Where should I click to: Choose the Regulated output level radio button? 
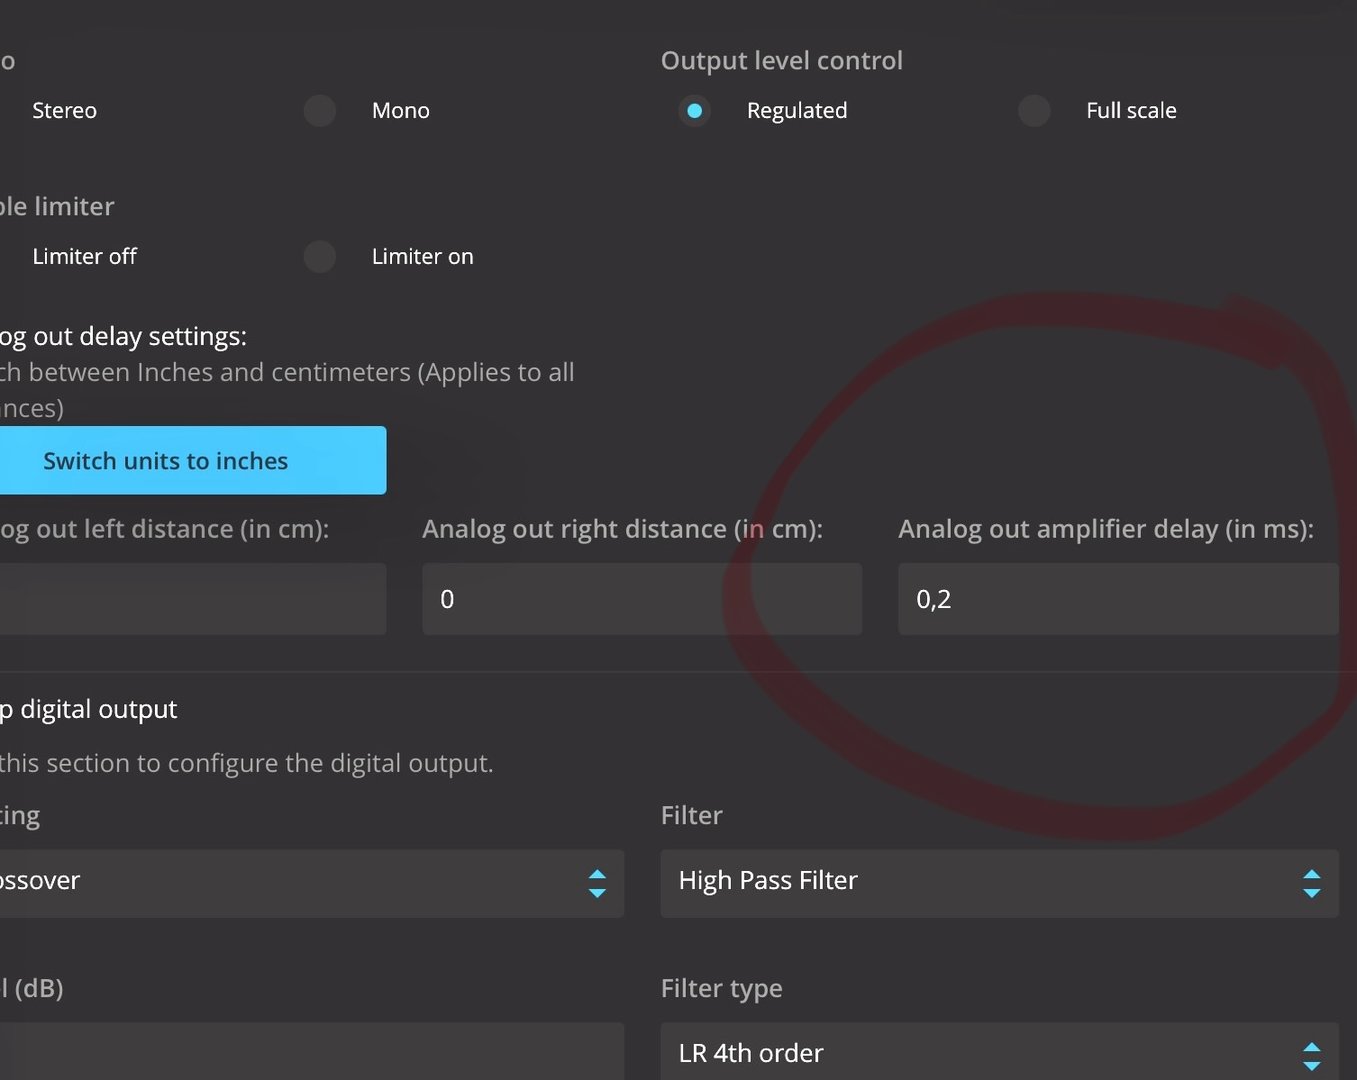click(694, 111)
